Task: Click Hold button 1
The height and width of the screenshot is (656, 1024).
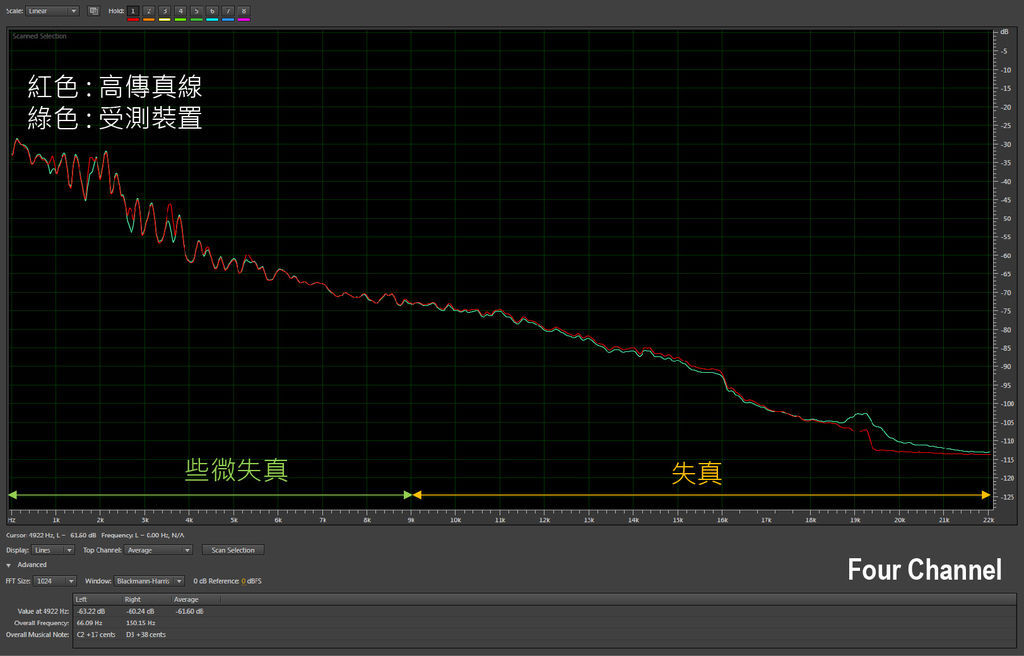Action: (x=133, y=11)
